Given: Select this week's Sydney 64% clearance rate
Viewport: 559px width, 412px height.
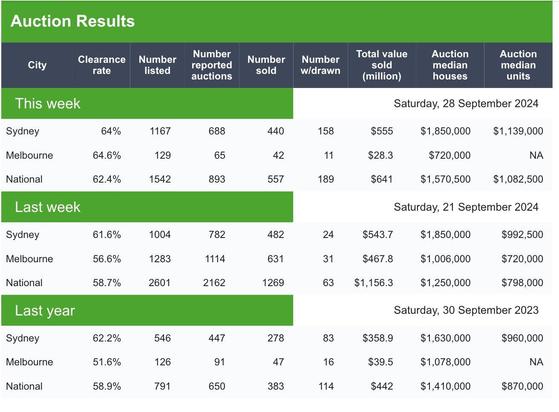Looking at the screenshot, I should click(111, 131).
